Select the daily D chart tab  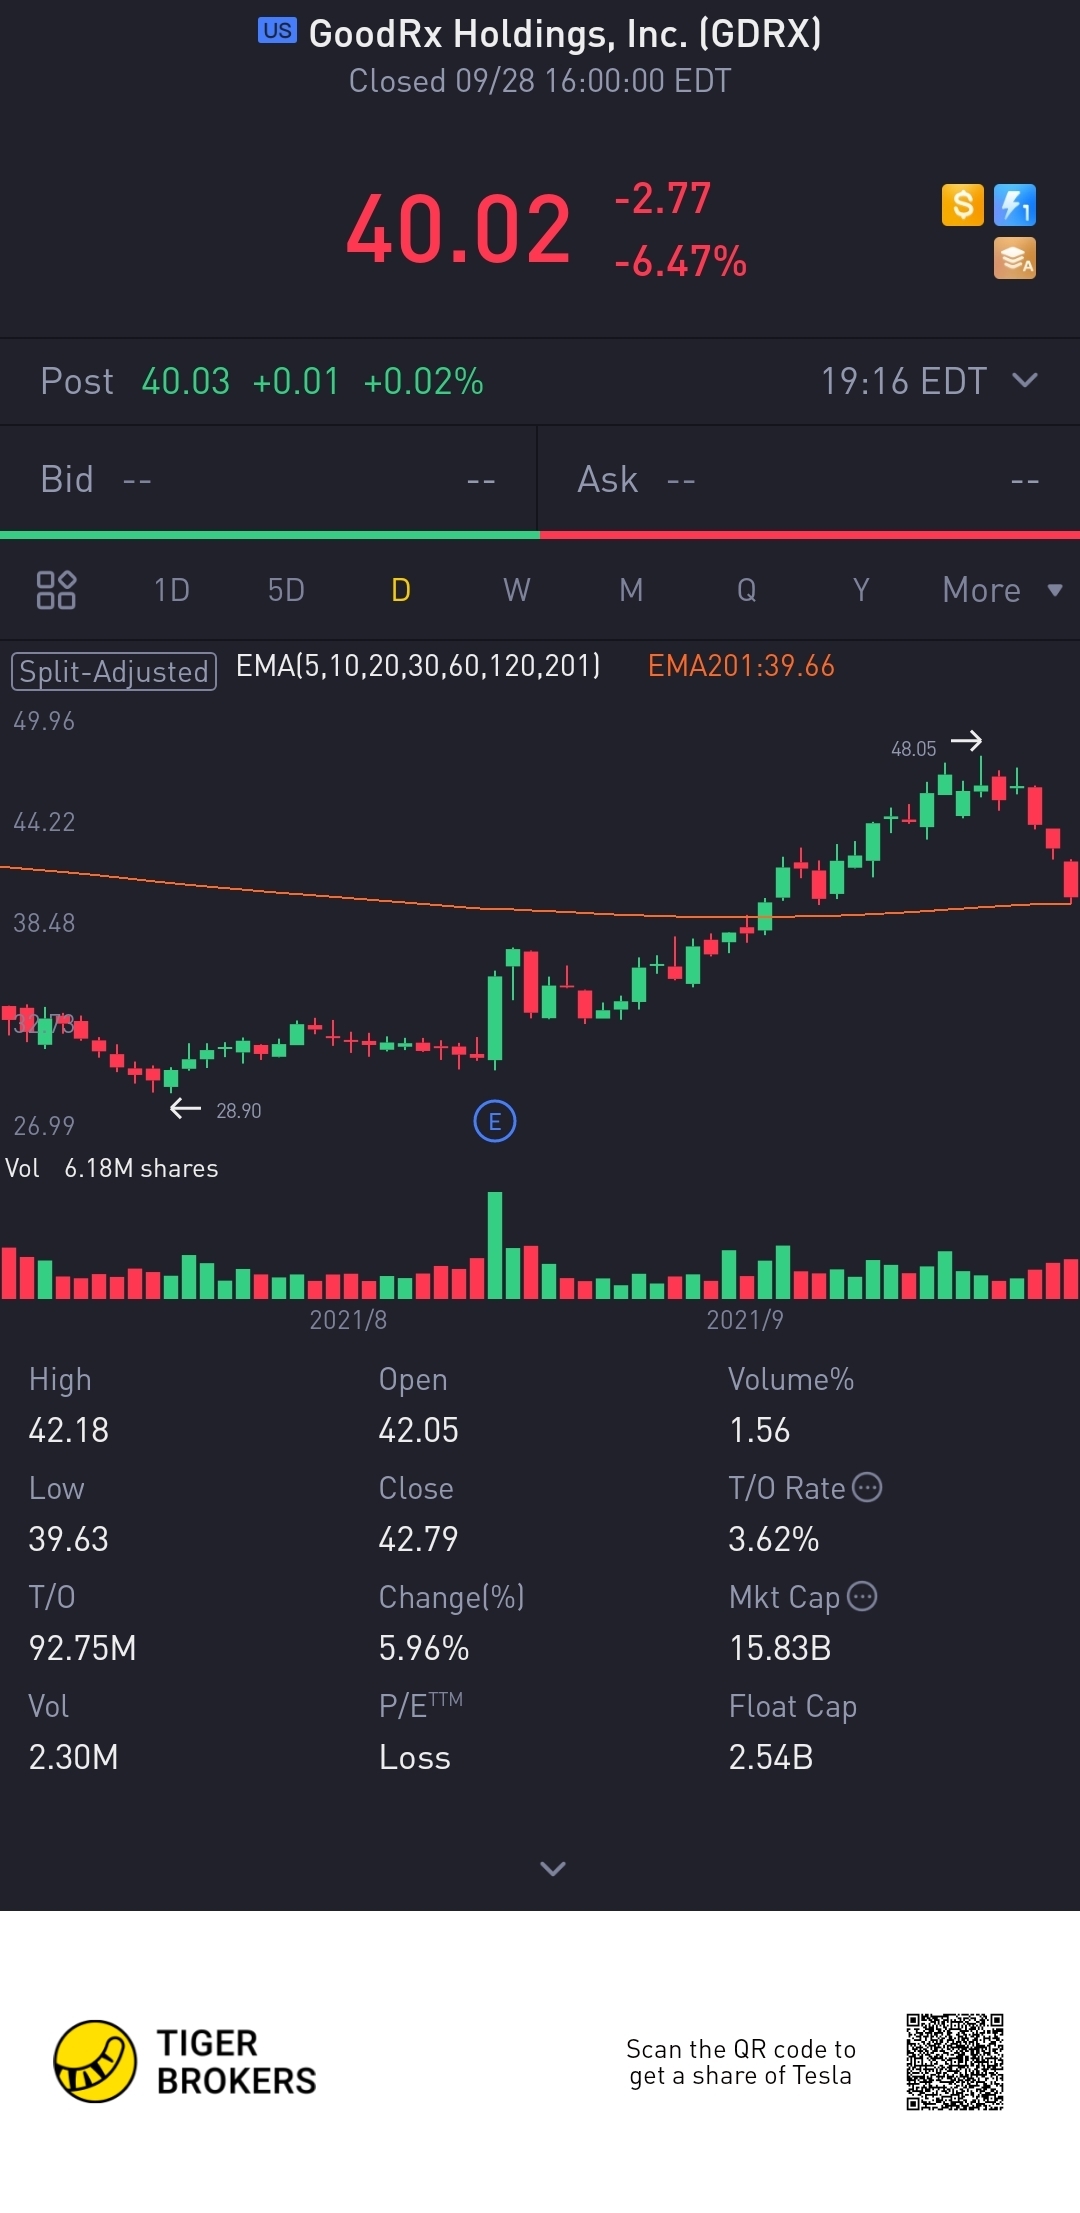pyautogui.click(x=401, y=590)
